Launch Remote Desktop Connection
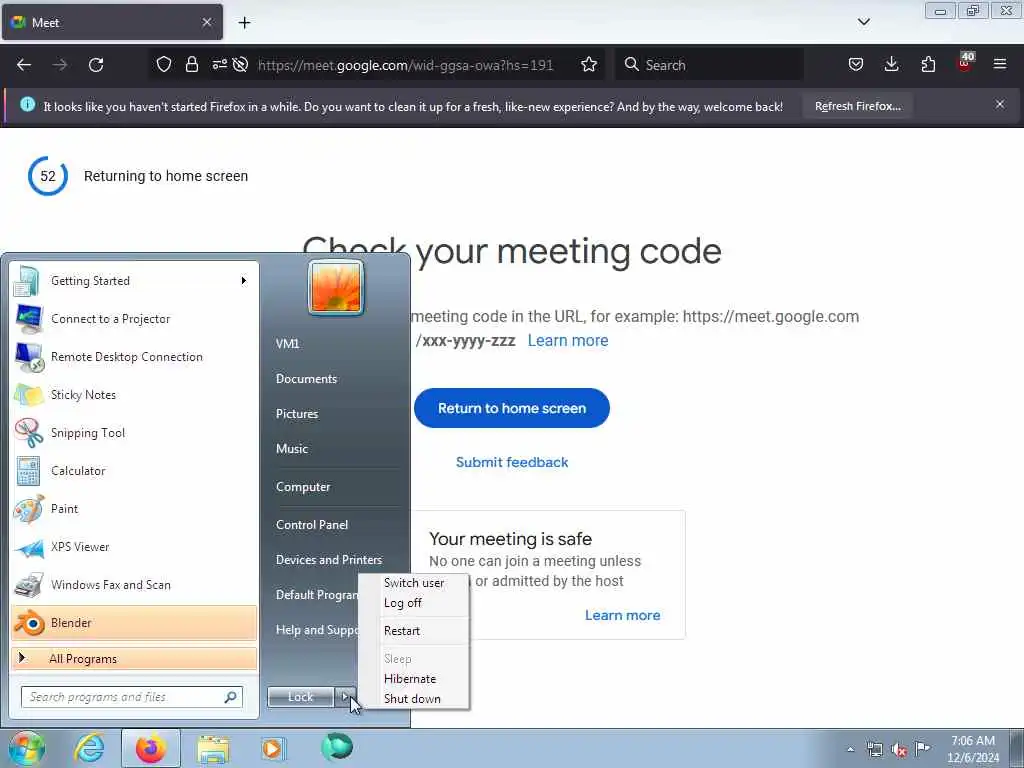Viewport: 1024px width, 768px height. [x=134, y=357]
